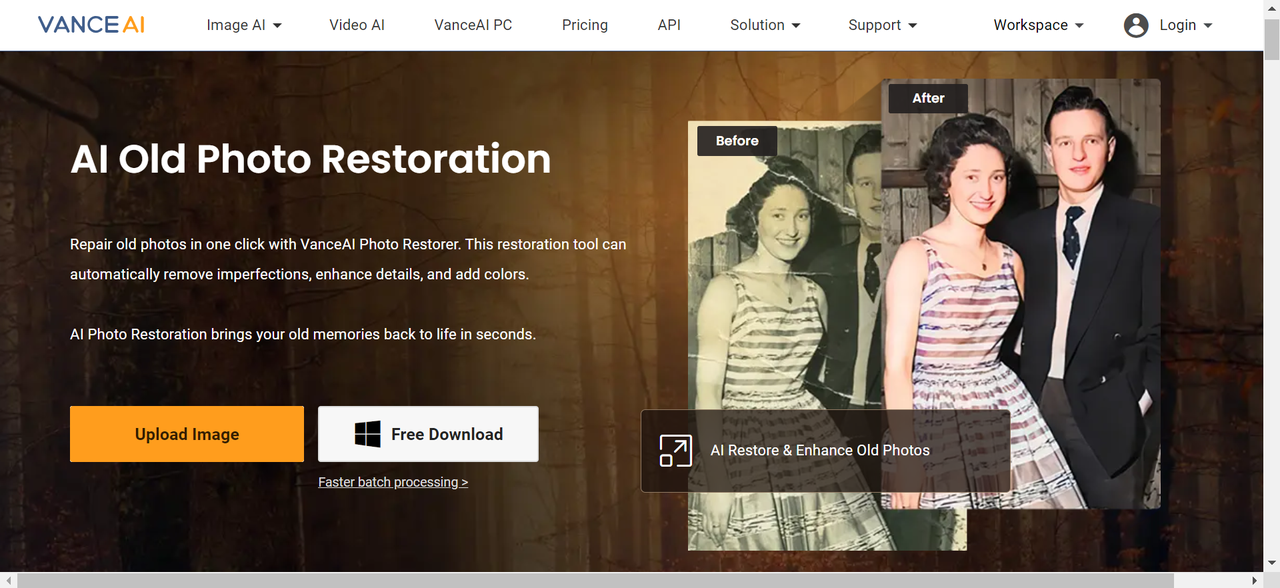Click the Solution menu label
Screen dimensions: 1280x588
click(757, 25)
